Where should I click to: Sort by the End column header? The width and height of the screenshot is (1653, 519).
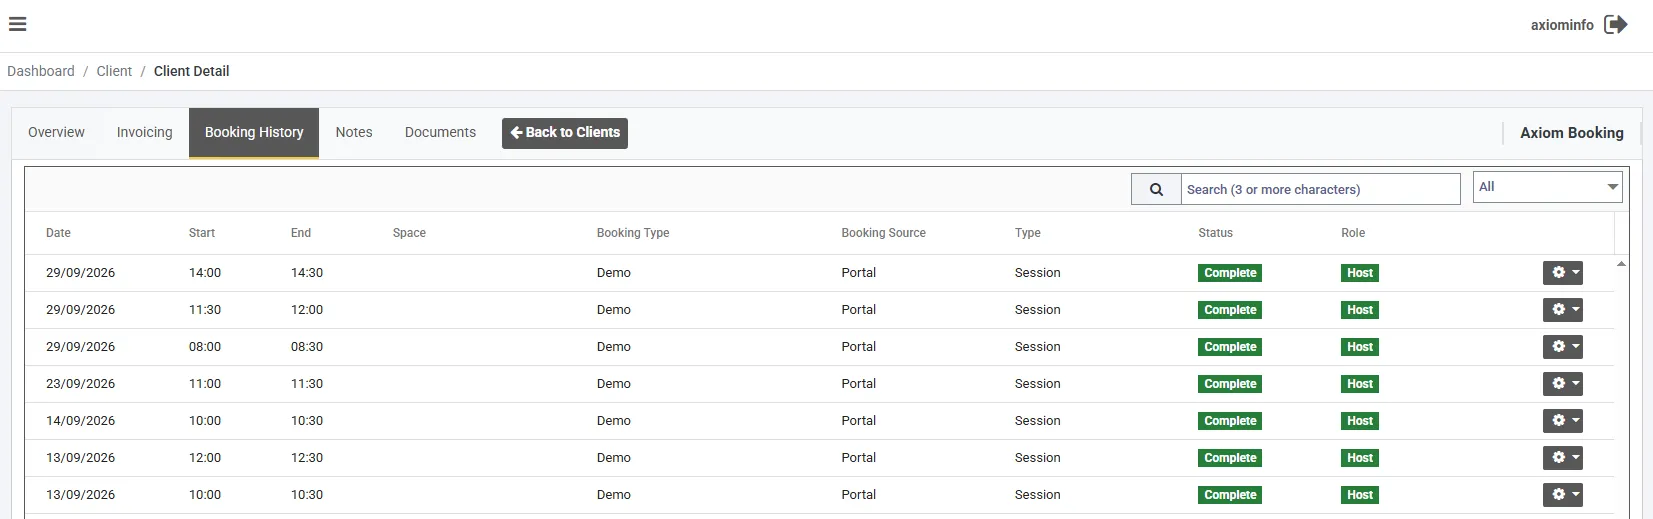[x=301, y=233]
